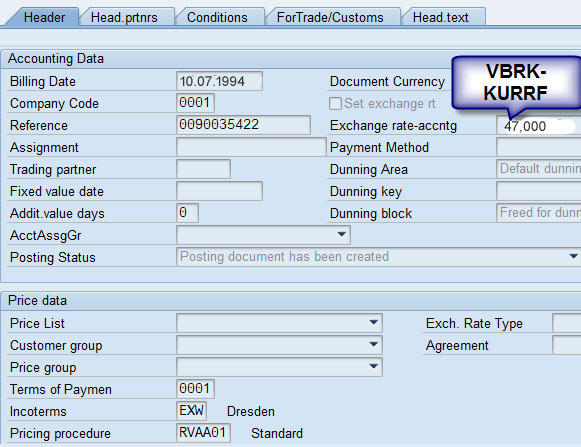Focus the Payment Method field
The width and height of the screenshot is (581, 447).
pyautogui.click(x=538, y=147)
